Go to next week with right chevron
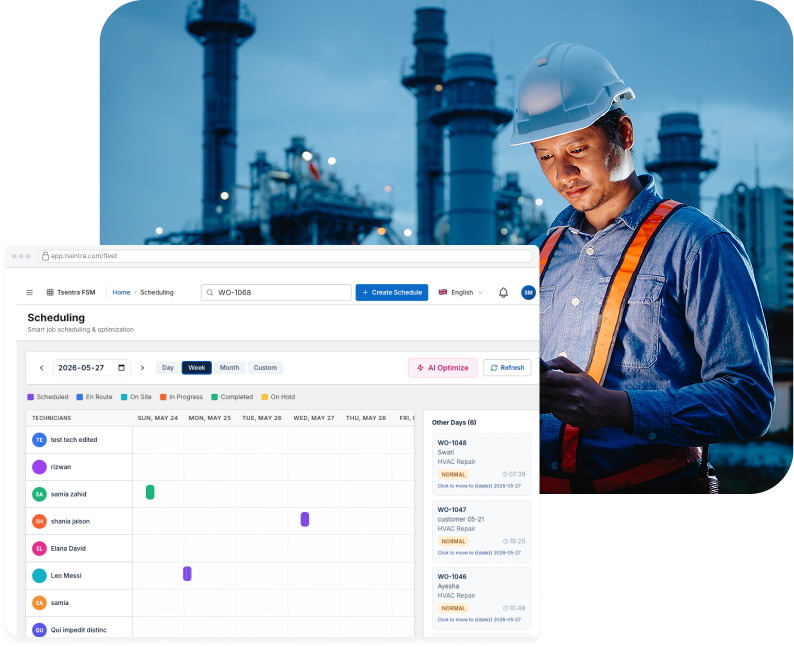Viewport: 794px width, 647px height. coord(142,368)
